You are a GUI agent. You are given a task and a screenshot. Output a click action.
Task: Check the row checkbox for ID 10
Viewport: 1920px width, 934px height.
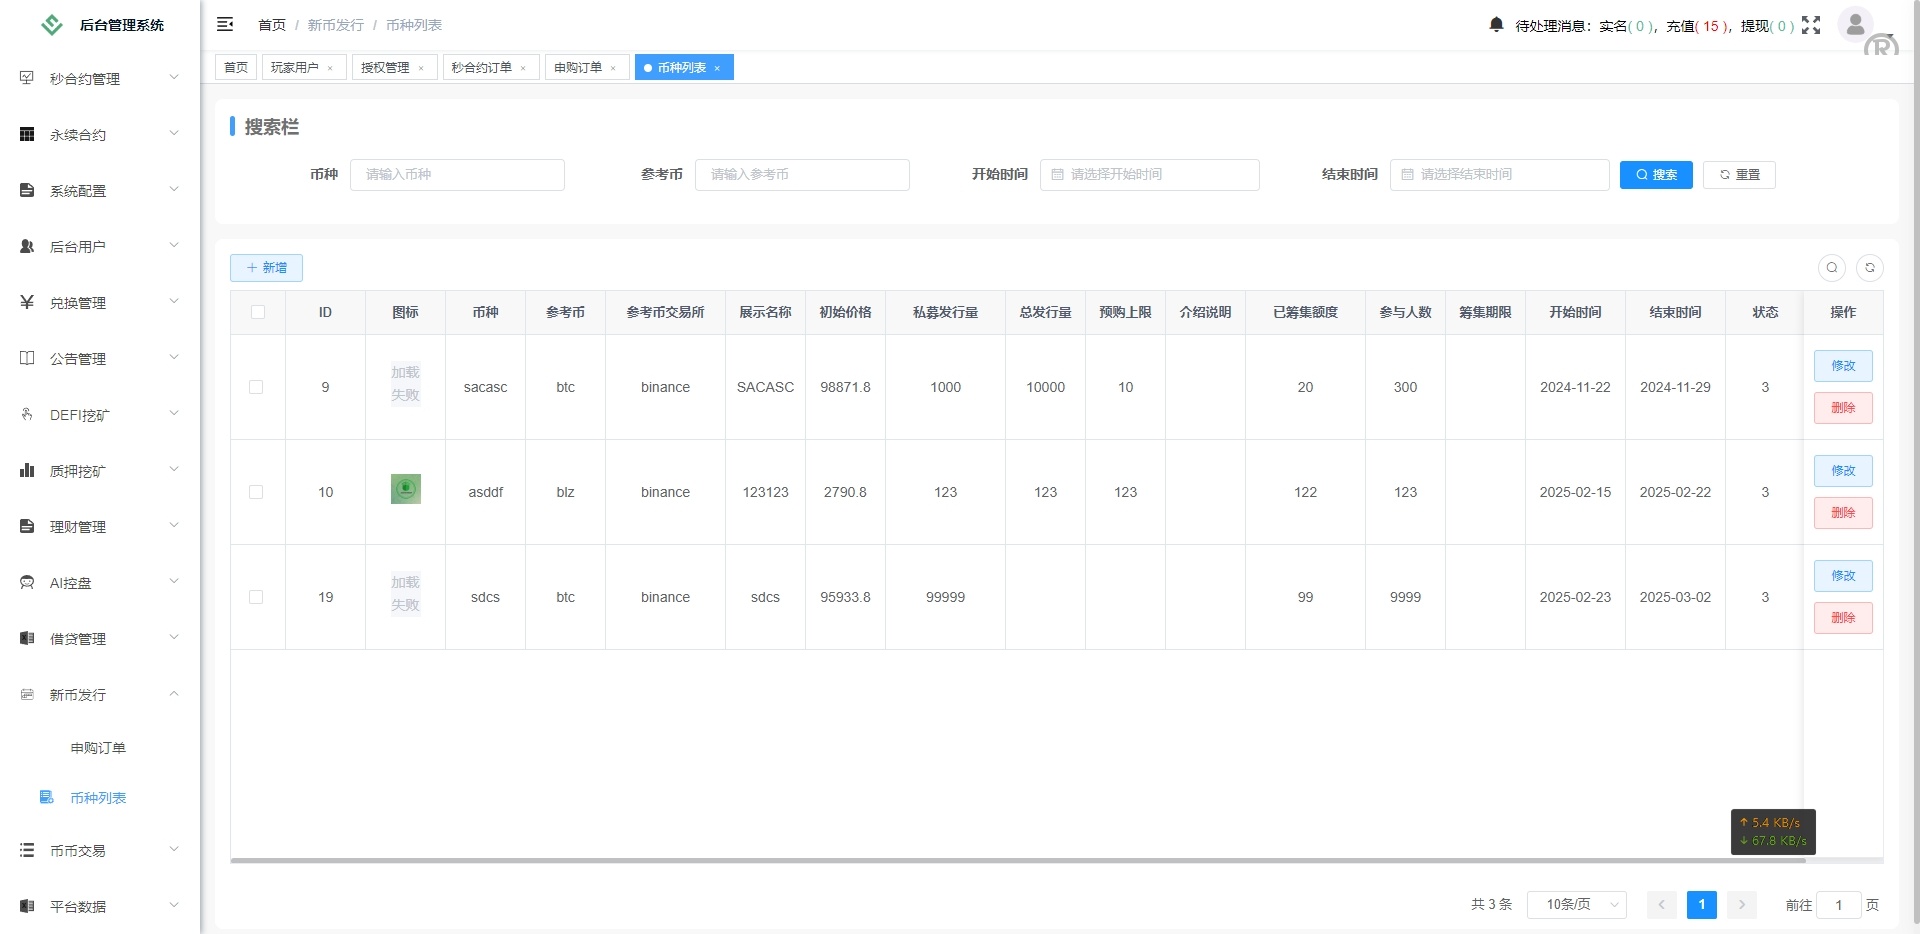(257, 492)
